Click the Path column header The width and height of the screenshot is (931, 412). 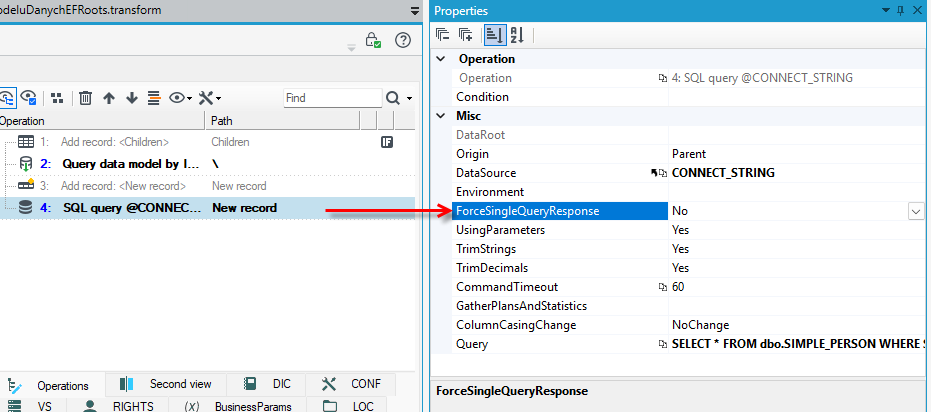pos(283,121)
